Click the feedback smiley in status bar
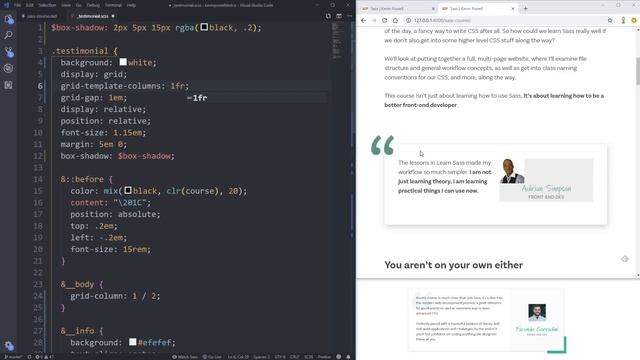Image resolution: width=640 pixels, height=360 pixels. 338,357
